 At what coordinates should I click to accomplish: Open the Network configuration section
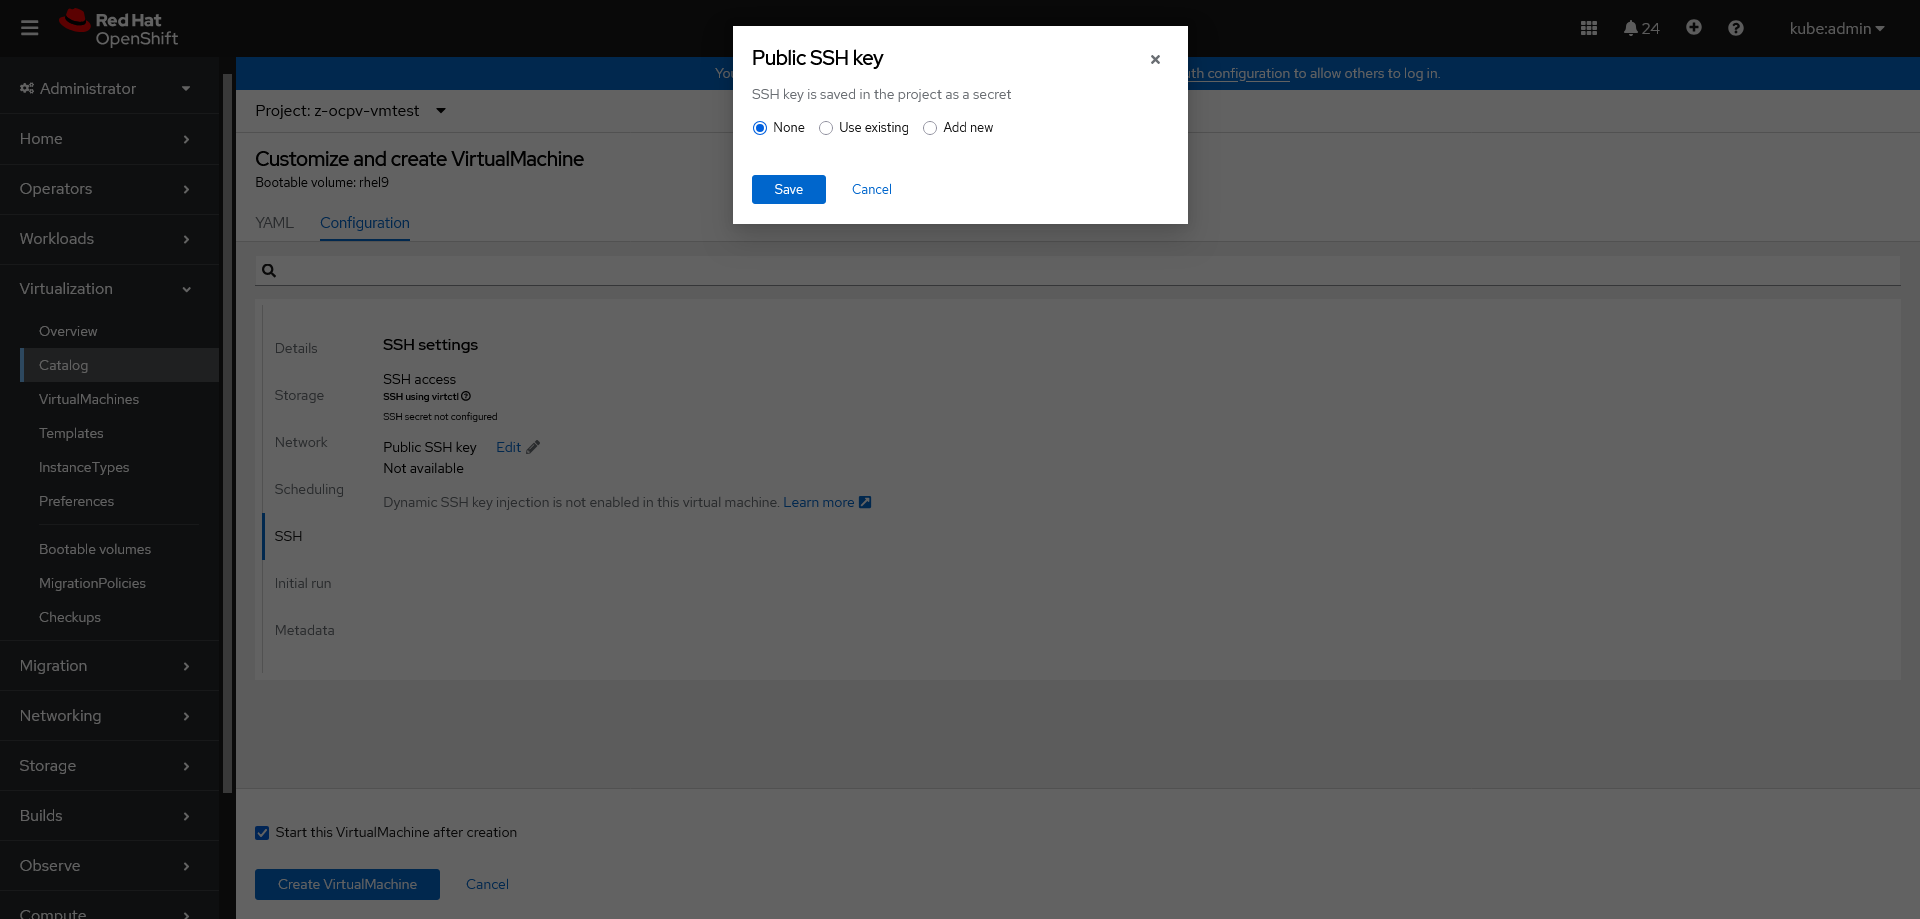[301, 443]
